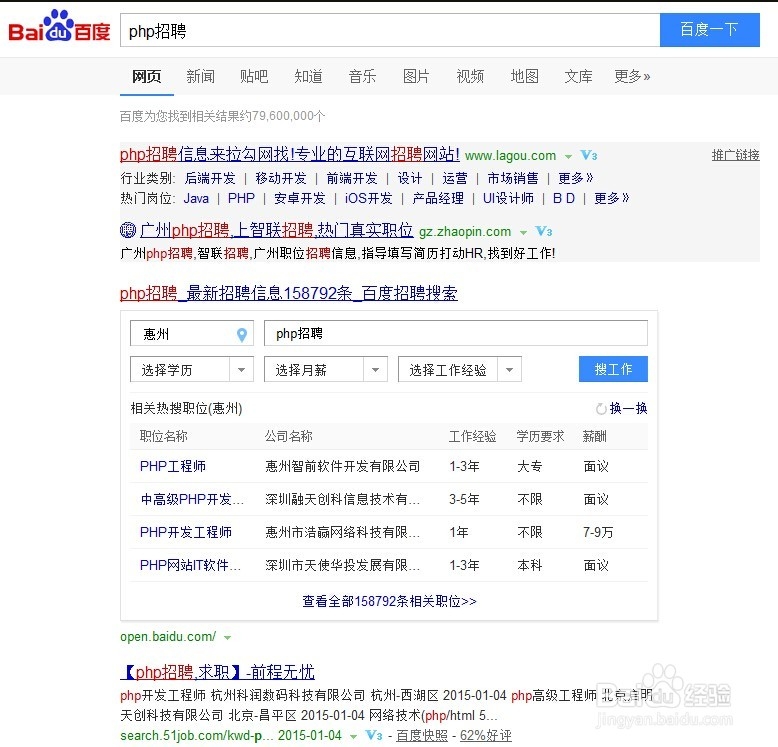Open the PHP开发工程师 job listing
Image resolution: width=778 pixels, height=747 pixels.
coord(186,532)
